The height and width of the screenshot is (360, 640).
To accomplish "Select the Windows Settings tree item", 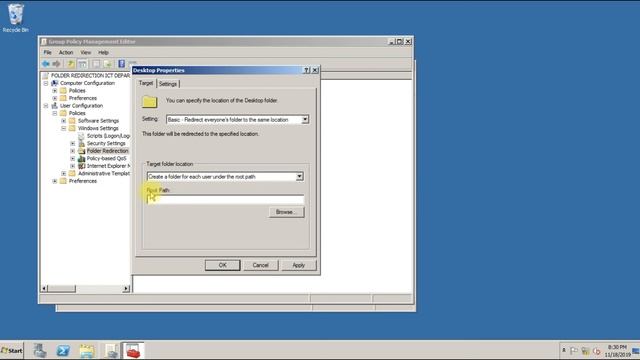I will click(98, 128).
